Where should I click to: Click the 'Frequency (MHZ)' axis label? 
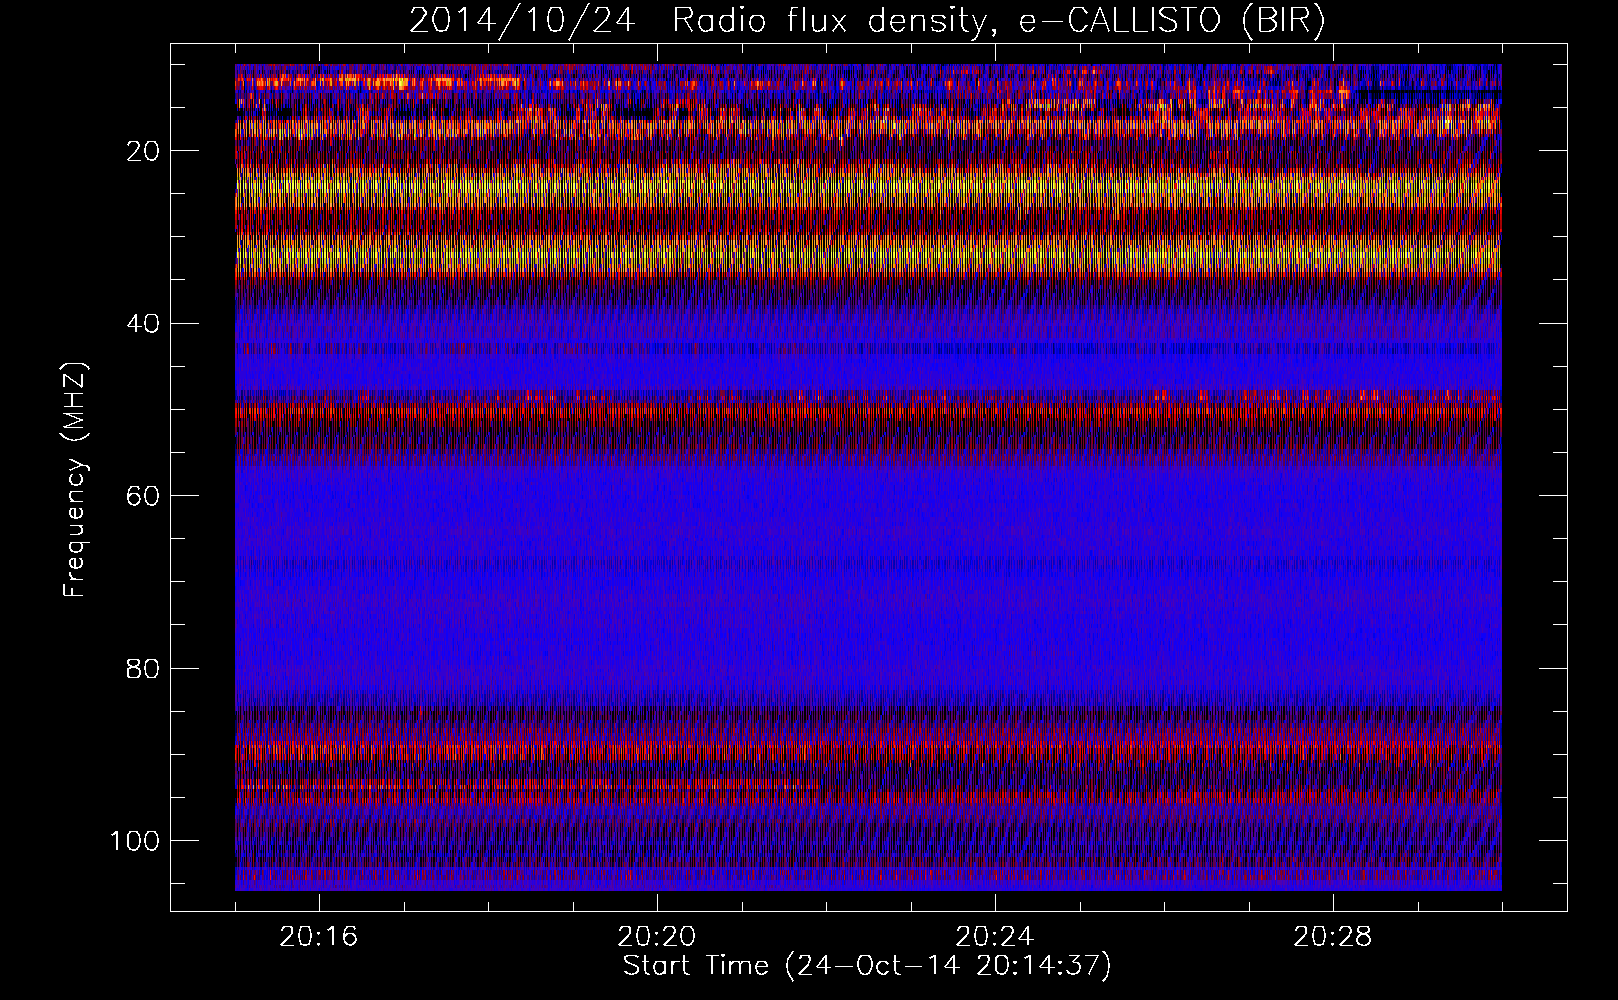[75, 480]
